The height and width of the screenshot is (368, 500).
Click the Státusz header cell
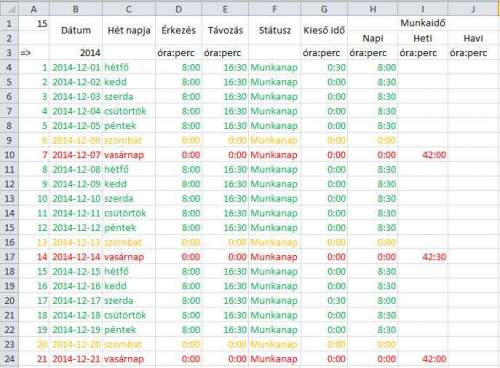click(x=275, y=30)
